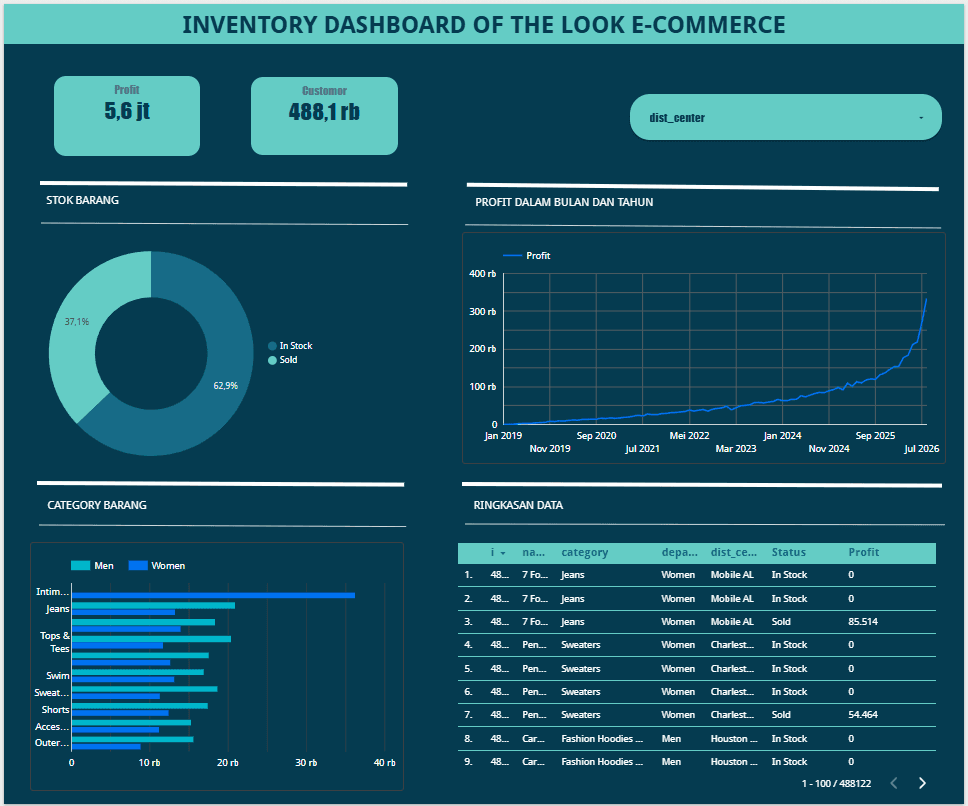Click the STOK BARANG section title

click(82, 200)
